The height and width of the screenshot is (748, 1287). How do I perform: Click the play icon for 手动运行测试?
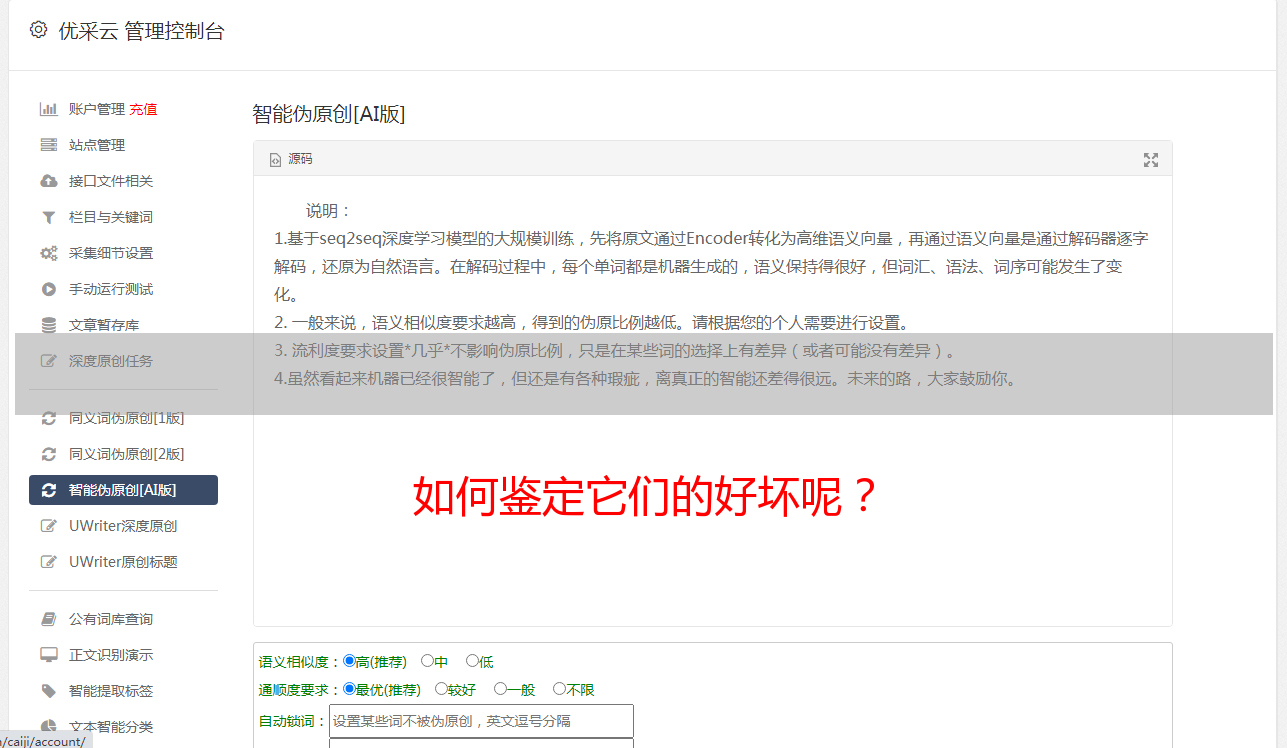click(48, 289)
